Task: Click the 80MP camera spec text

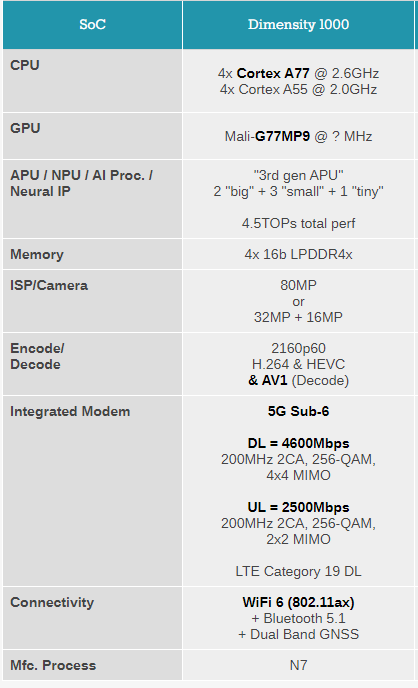Action: 298,285
